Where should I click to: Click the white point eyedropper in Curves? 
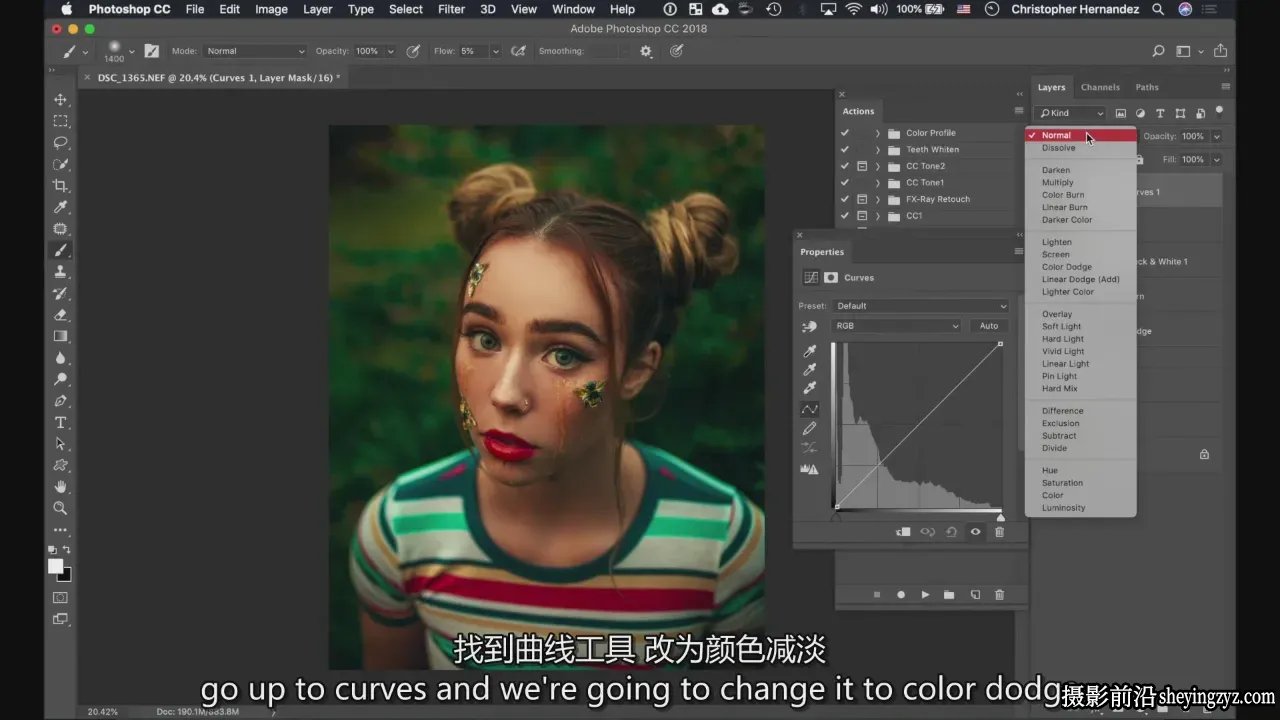[810, 388]
